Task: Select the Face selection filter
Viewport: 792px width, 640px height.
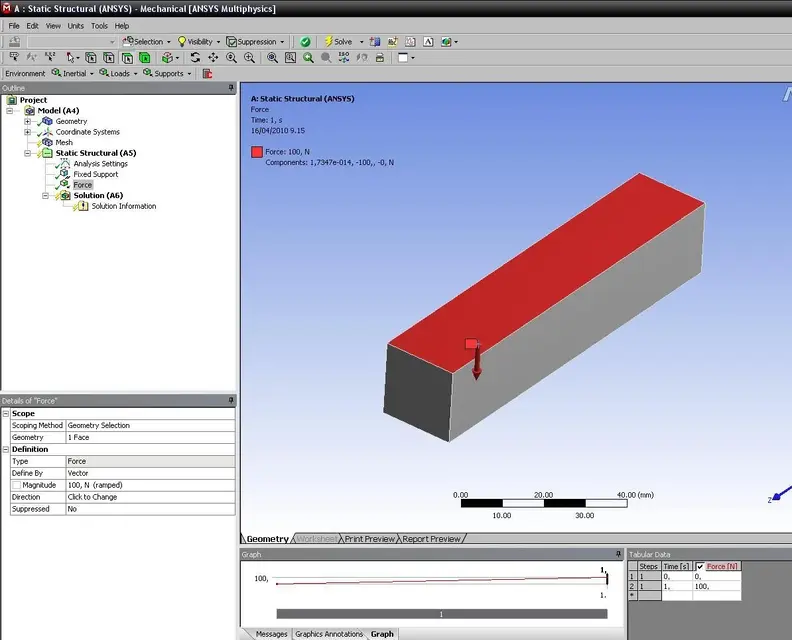Action: coord(127,58)
